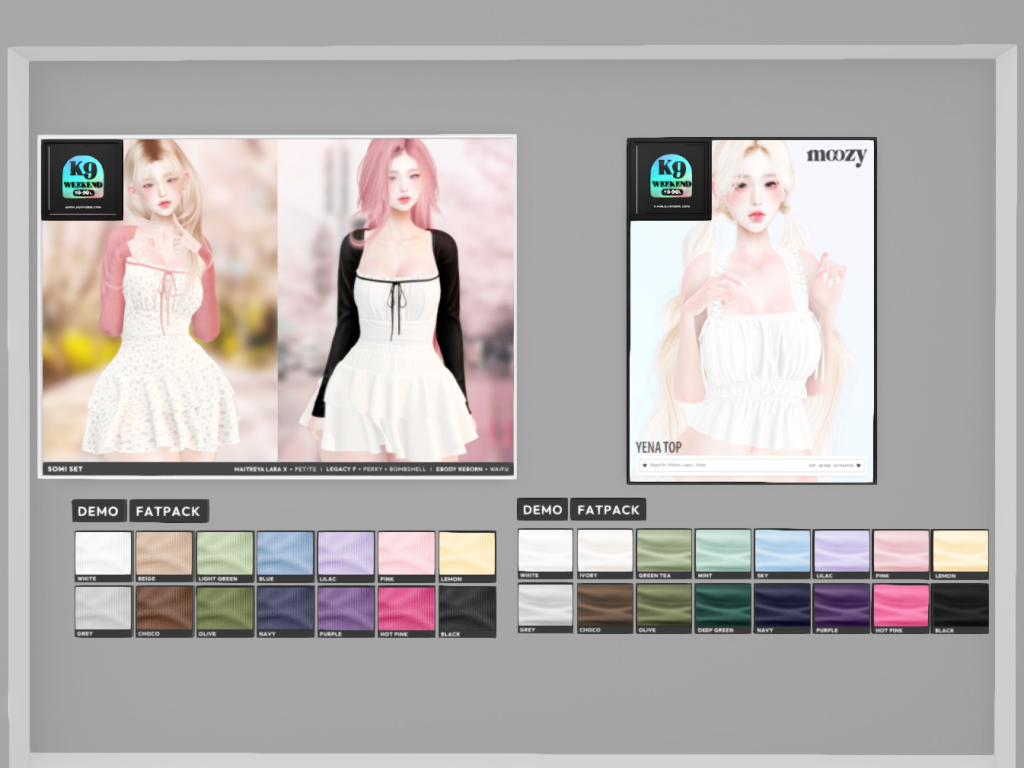Pick the Navy swatch under Yena Top
1024x768 pixels.
tap(782, 605)
